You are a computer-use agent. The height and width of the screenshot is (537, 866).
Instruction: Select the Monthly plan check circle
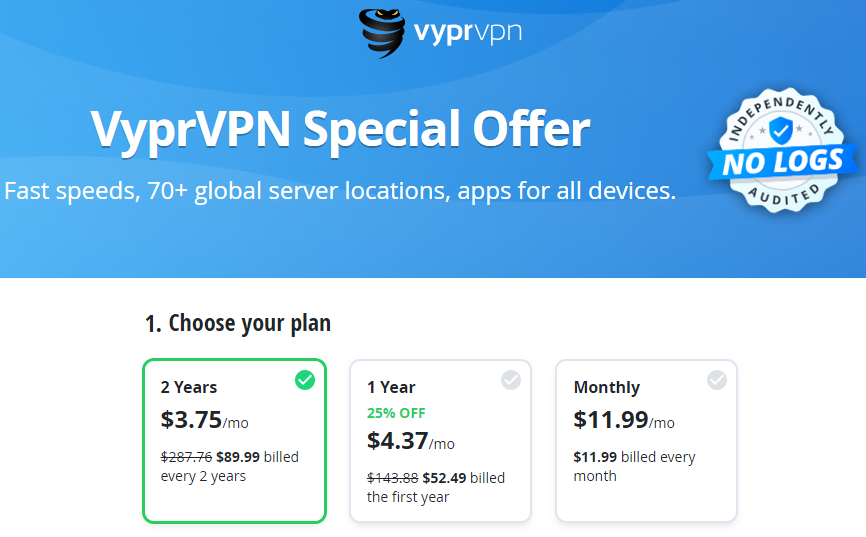coord(717,380)
